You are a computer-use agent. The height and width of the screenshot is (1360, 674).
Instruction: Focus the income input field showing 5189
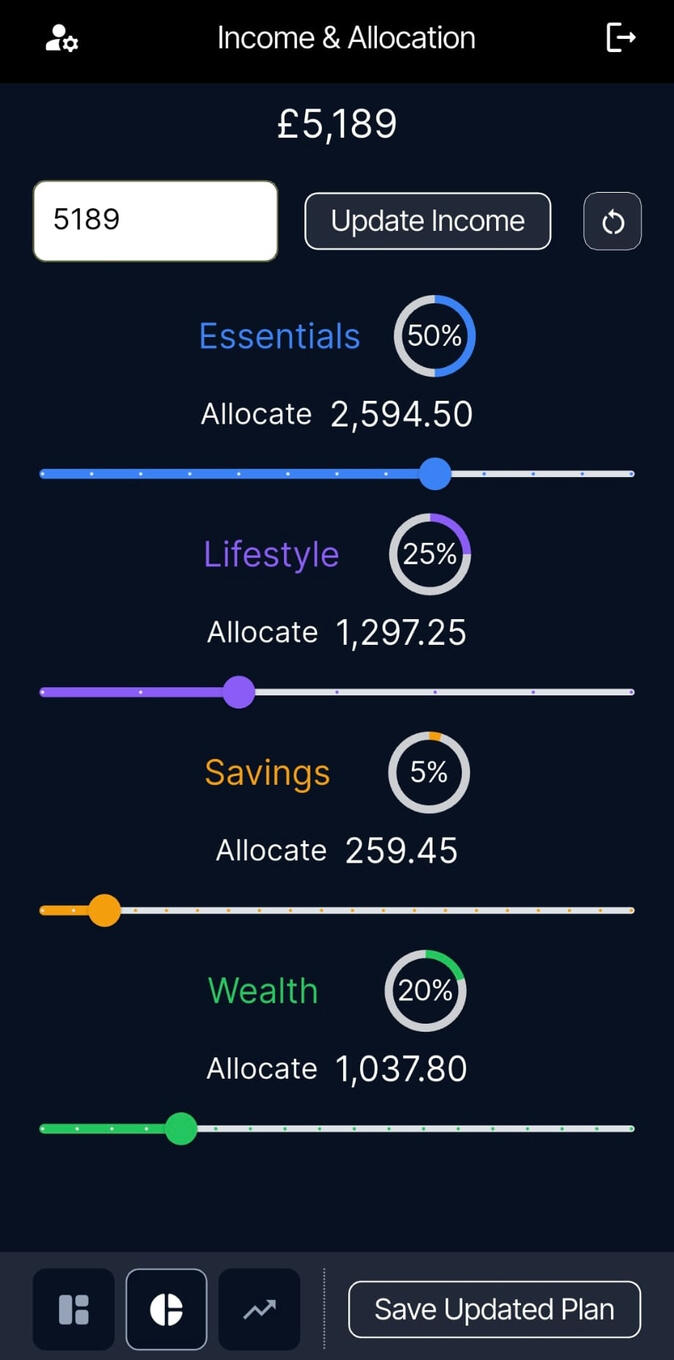(x=155, y=221)
